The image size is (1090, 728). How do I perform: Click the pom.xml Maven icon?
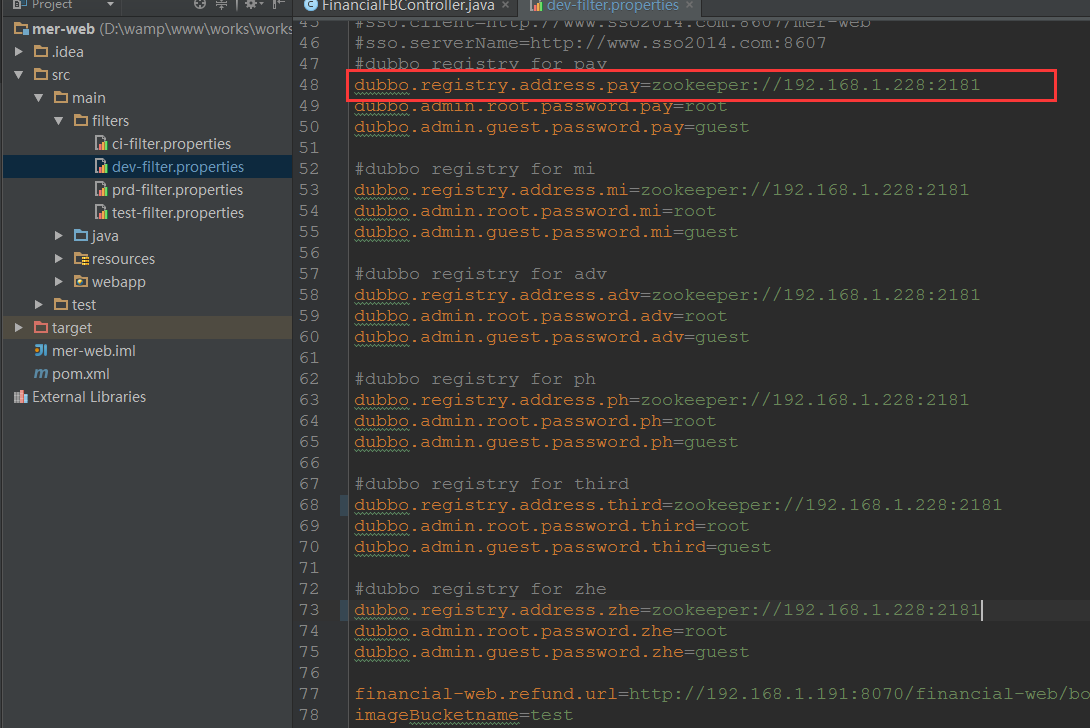[x=41, y=373]
